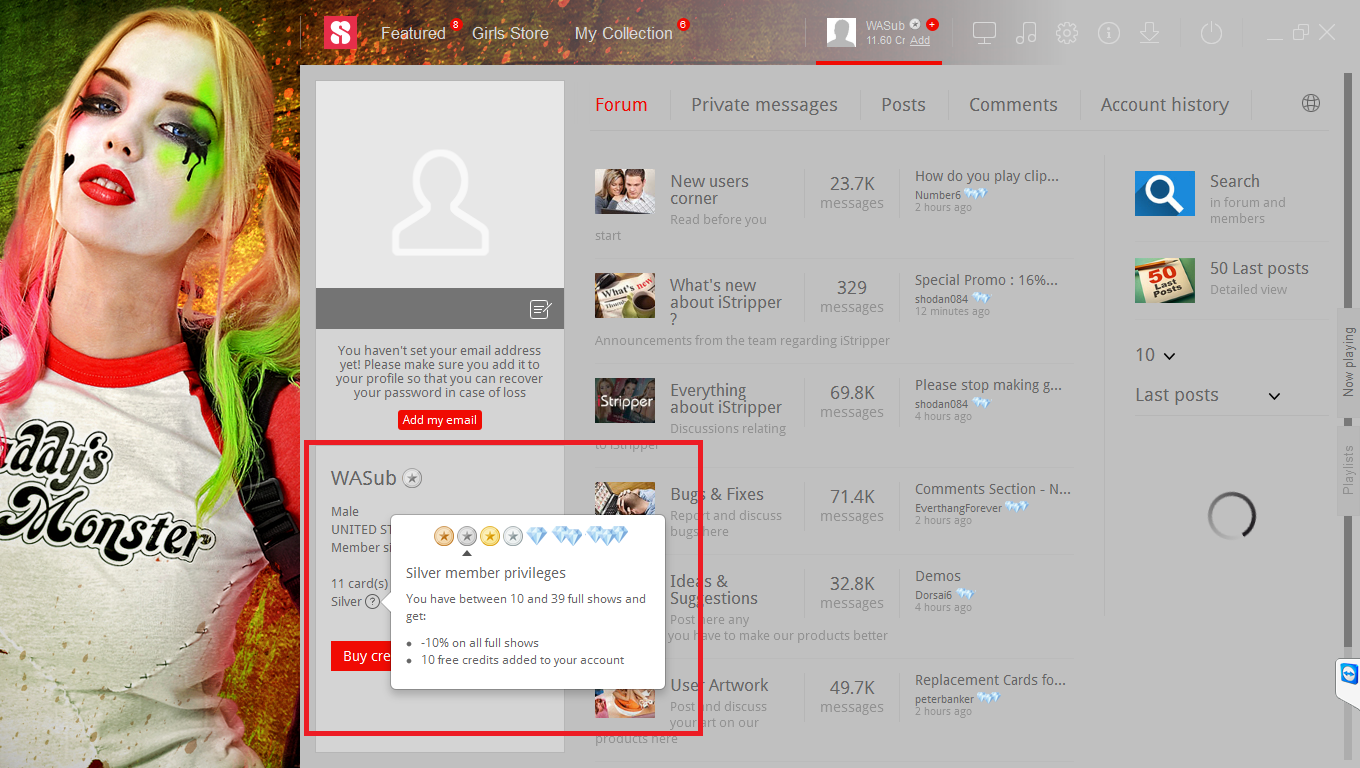
Task: Open the 'New users corner' forum thumbnail
Action: point(625,191)
